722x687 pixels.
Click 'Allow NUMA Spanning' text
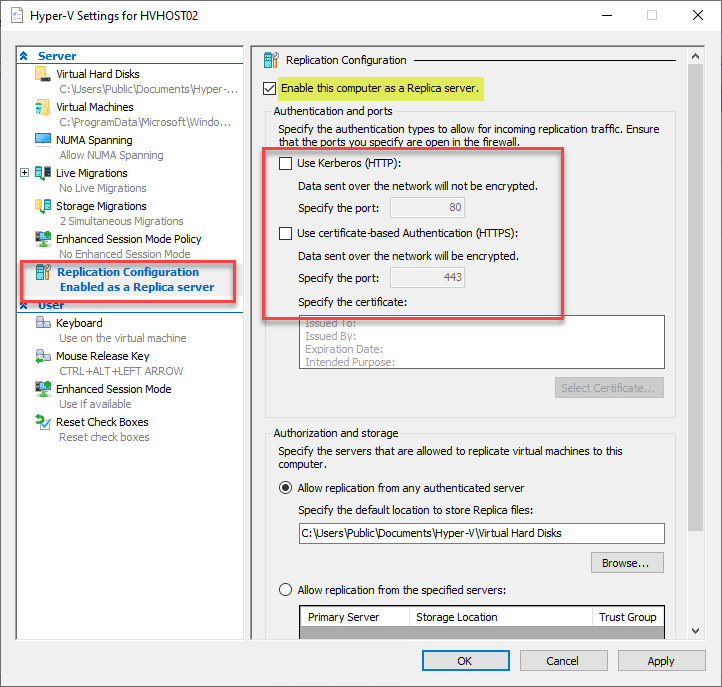point(111,155)
